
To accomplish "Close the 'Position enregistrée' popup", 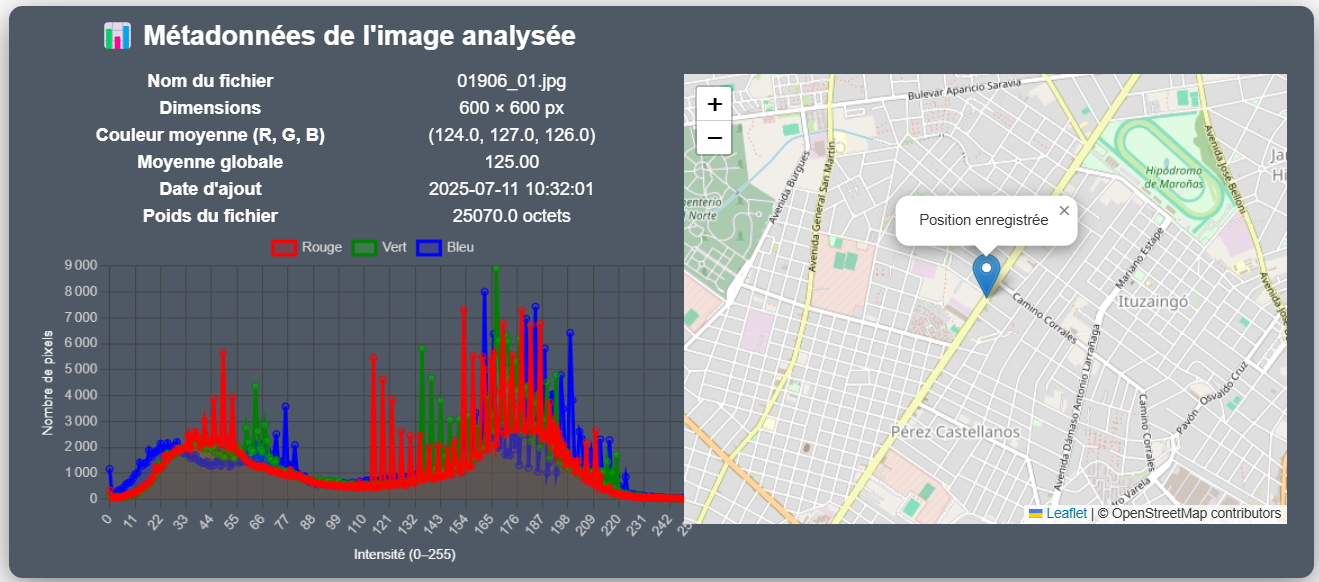I will (x=1064, y=210).
